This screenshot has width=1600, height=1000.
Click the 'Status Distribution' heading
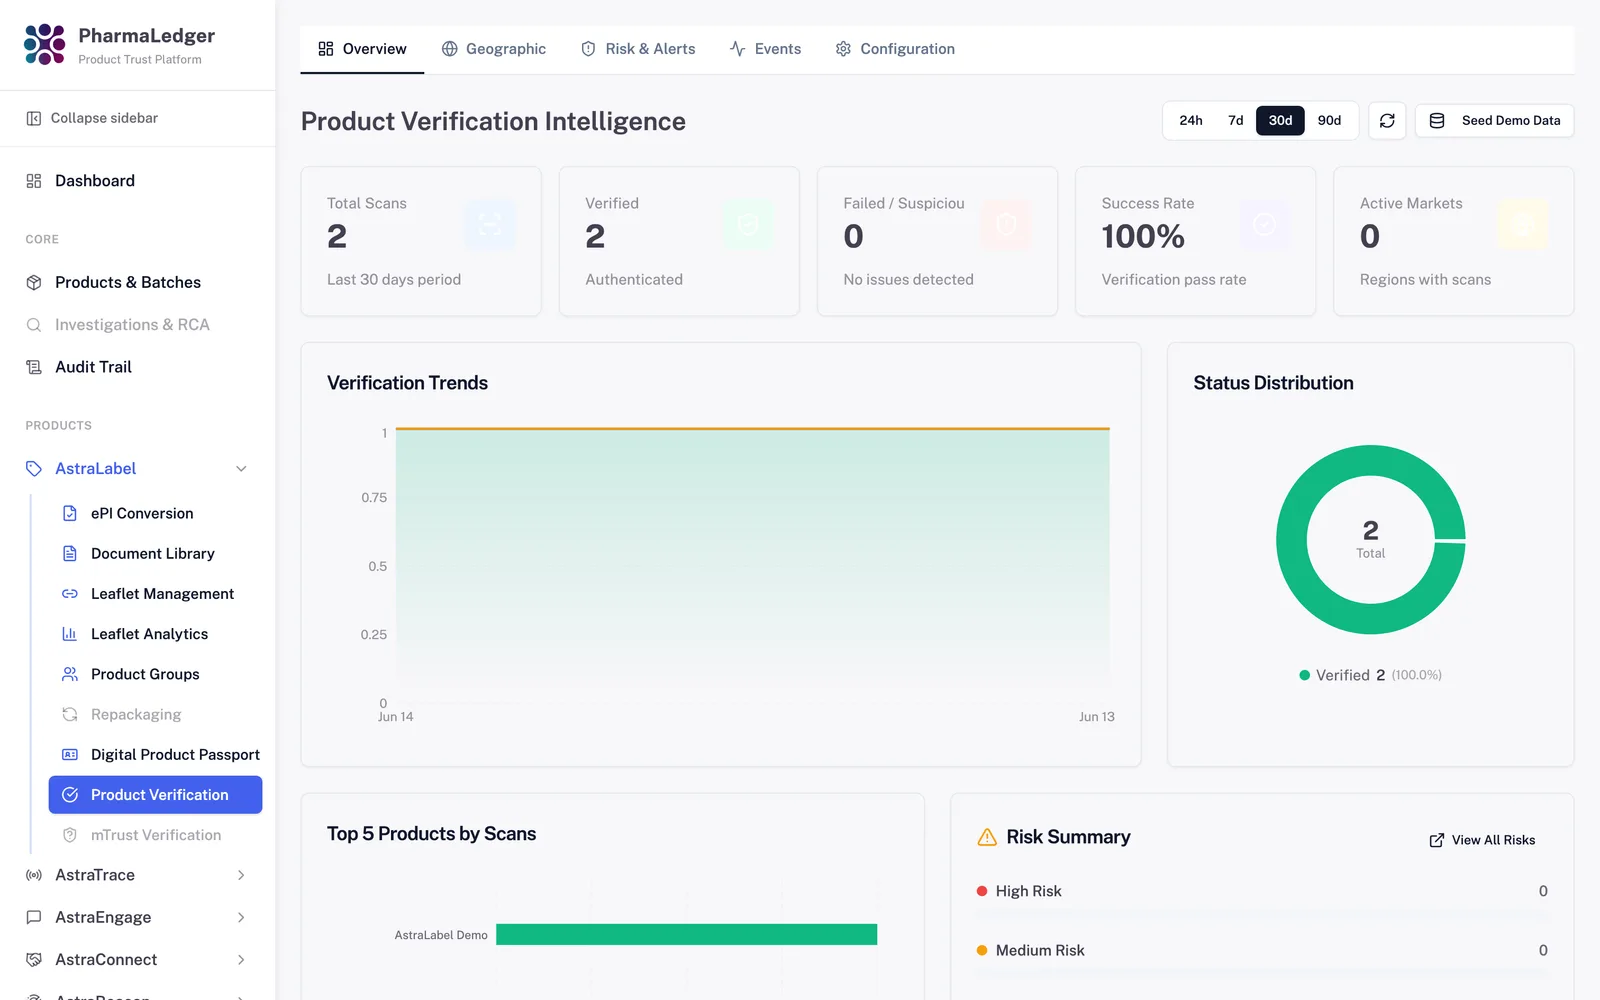[x=1273, y=383]
